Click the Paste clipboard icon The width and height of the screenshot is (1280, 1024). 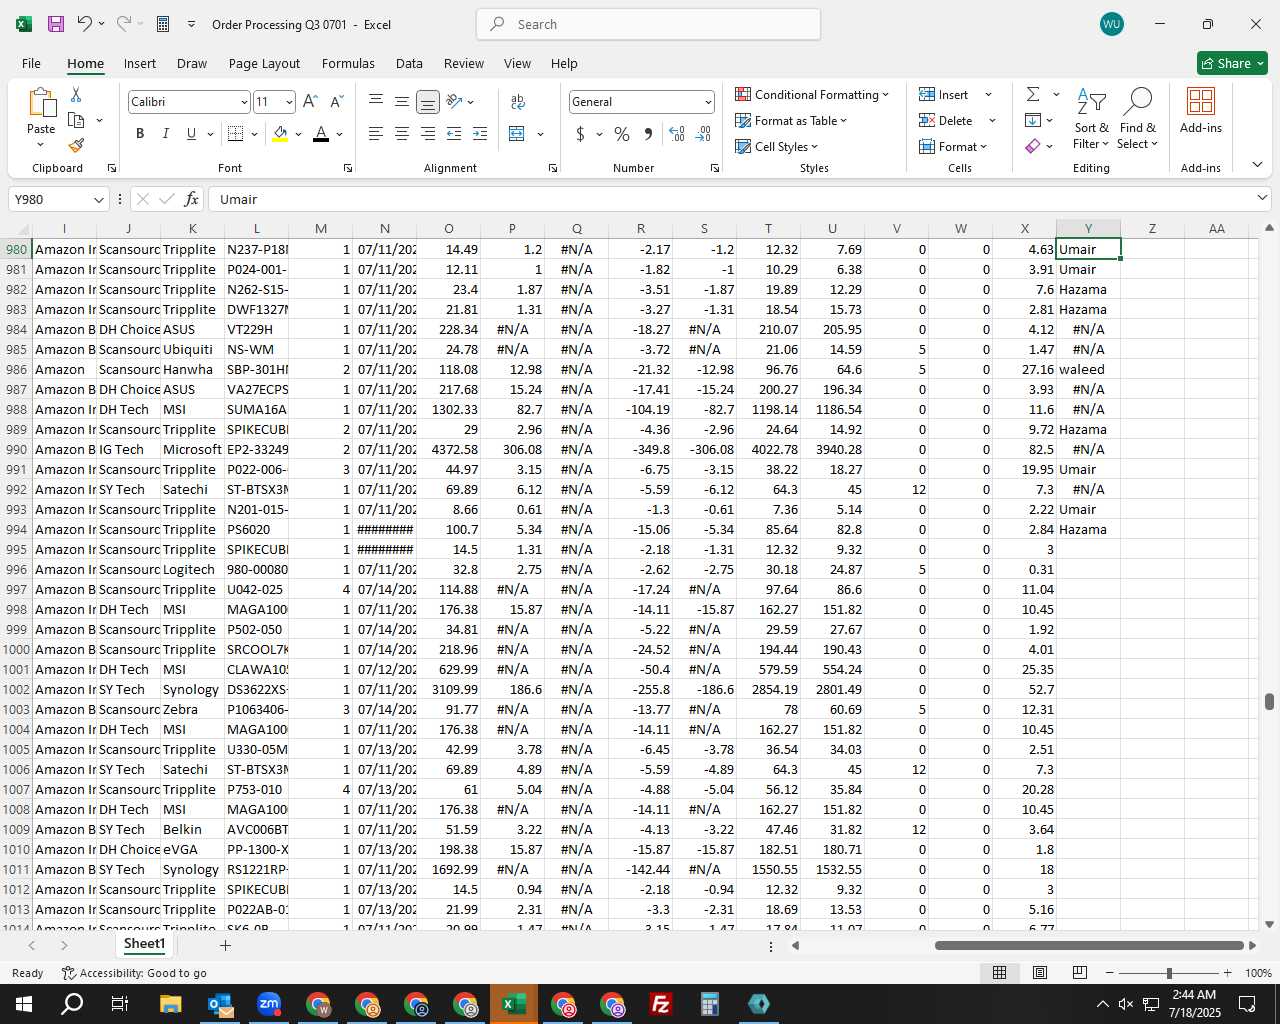41,103
